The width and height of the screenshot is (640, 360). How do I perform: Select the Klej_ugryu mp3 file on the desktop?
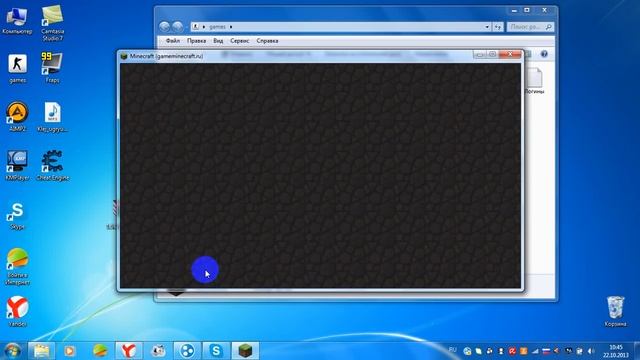coord(53,117)
